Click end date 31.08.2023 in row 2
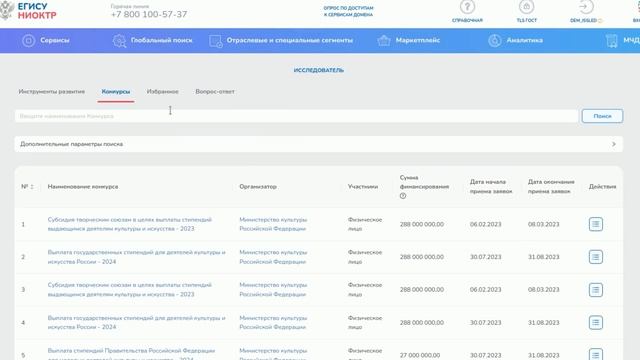 [x=543, y=257]
